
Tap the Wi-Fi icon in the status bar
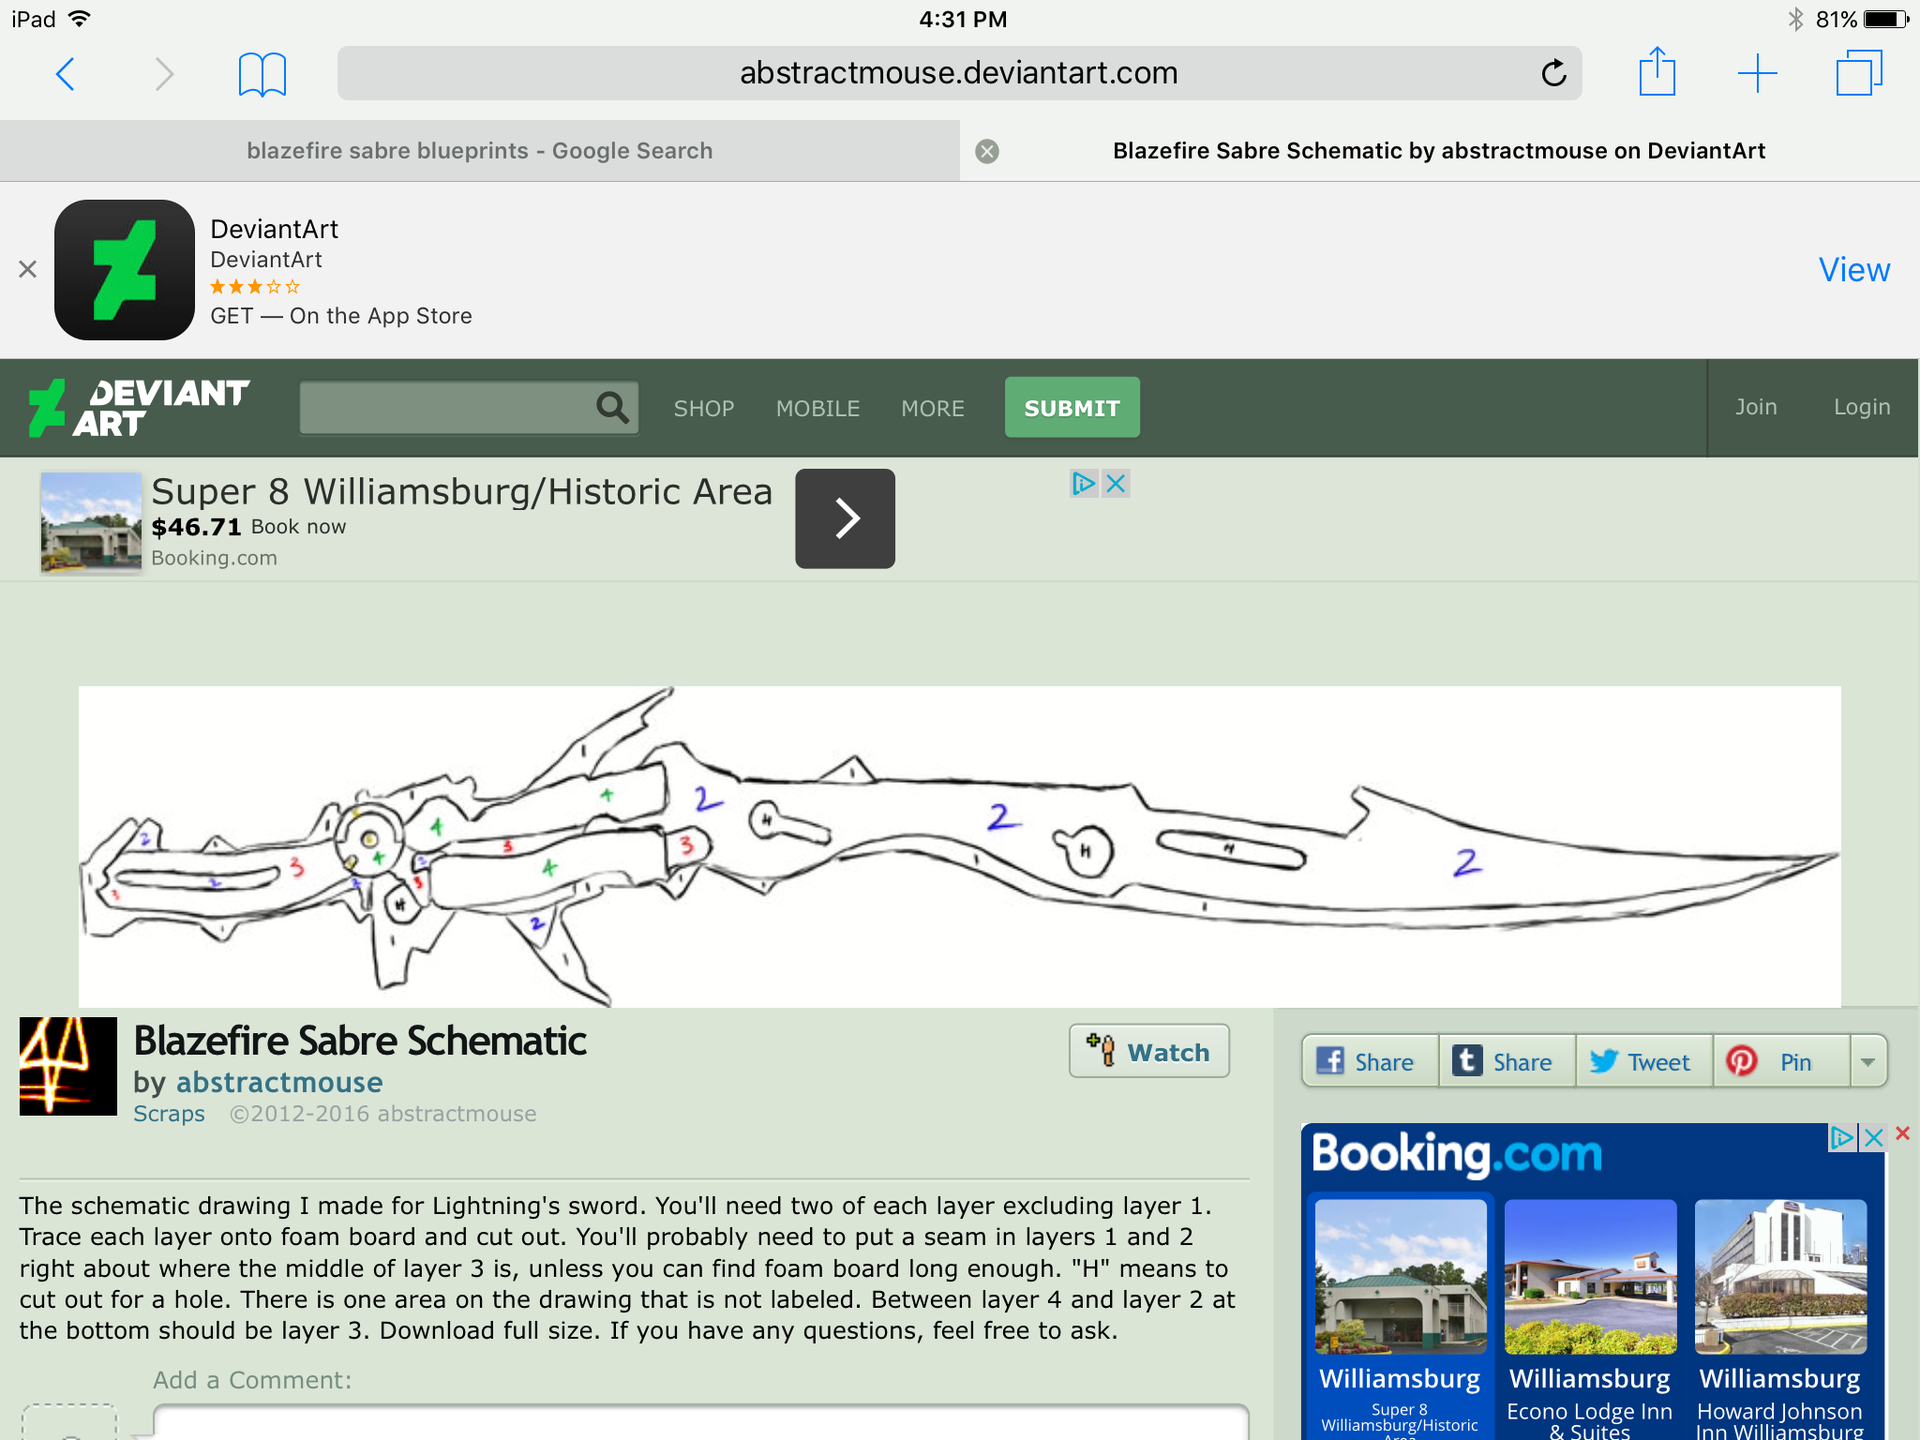pyautogui.click(x=80, y=18)
